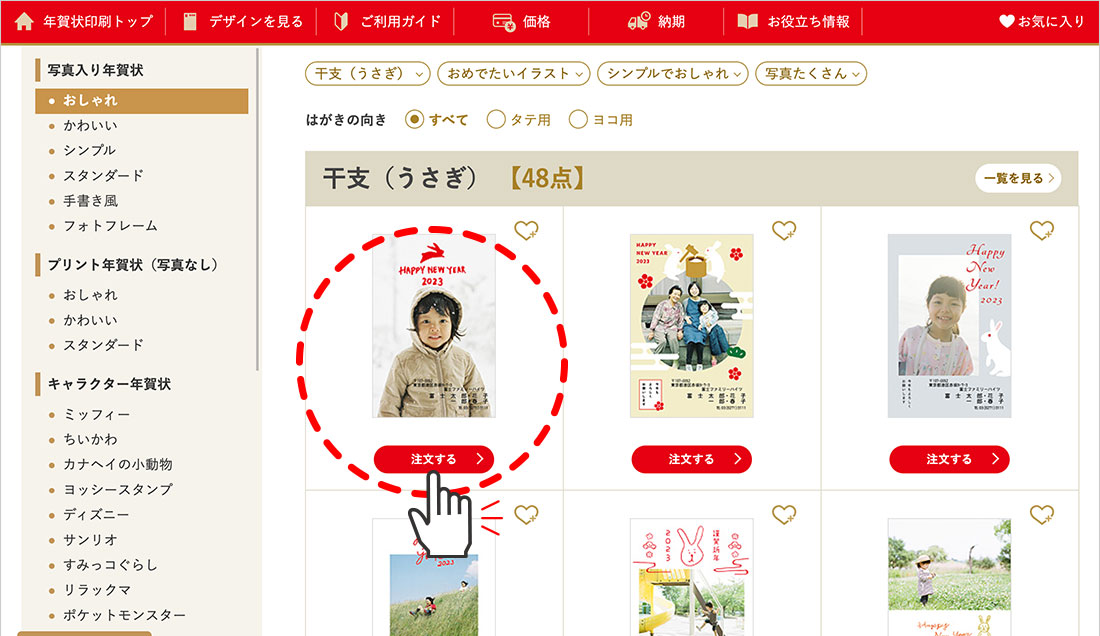Image resolution: width=1100 pixels, height=636 pixels.
Task: Click the left sidebar scrollbar
Action: point(257,209)
